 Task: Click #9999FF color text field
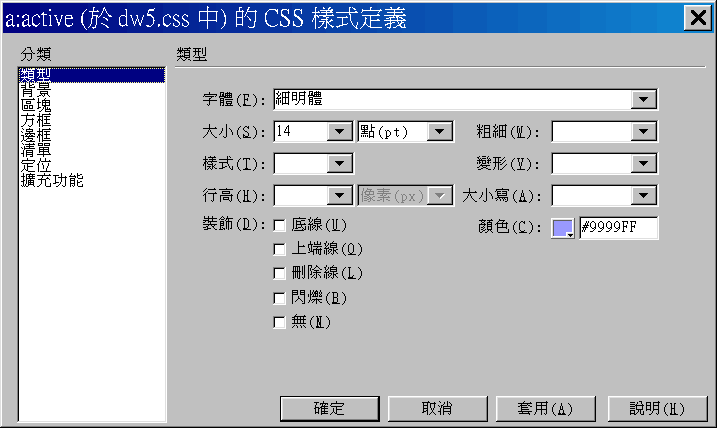coord(619,228)
